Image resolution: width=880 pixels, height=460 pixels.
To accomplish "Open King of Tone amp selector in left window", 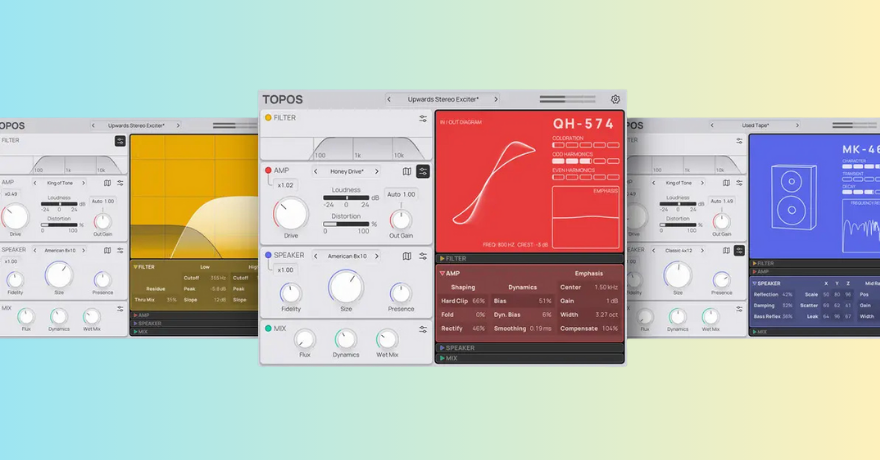I will click(59, 183).
